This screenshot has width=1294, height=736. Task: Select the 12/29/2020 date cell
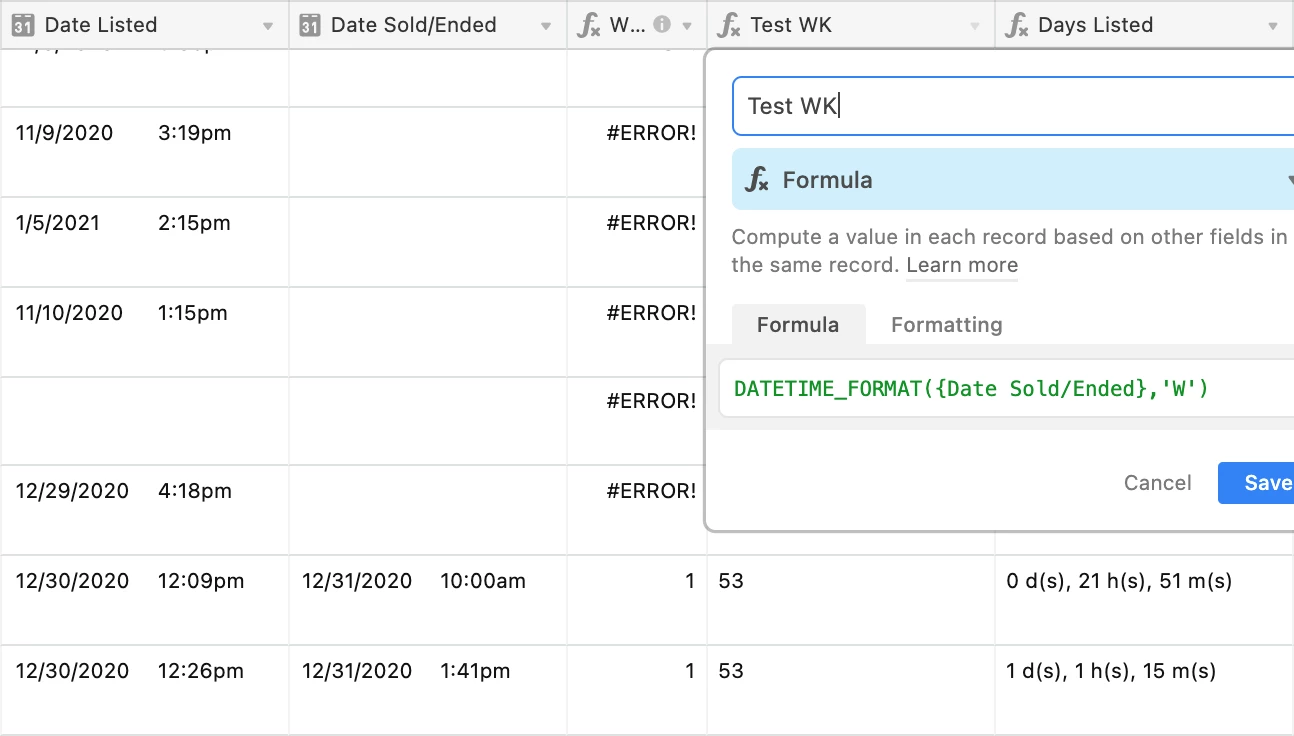72,491
